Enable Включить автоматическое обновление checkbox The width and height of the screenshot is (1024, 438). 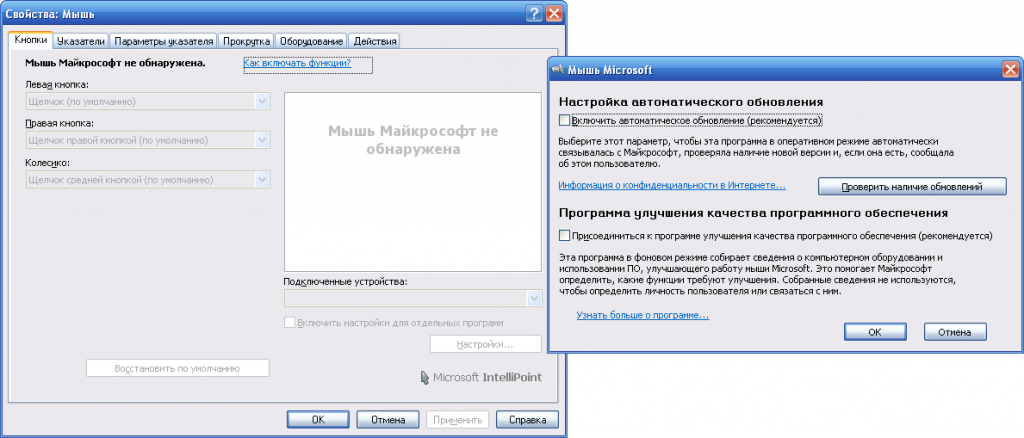tap(564, 120)
